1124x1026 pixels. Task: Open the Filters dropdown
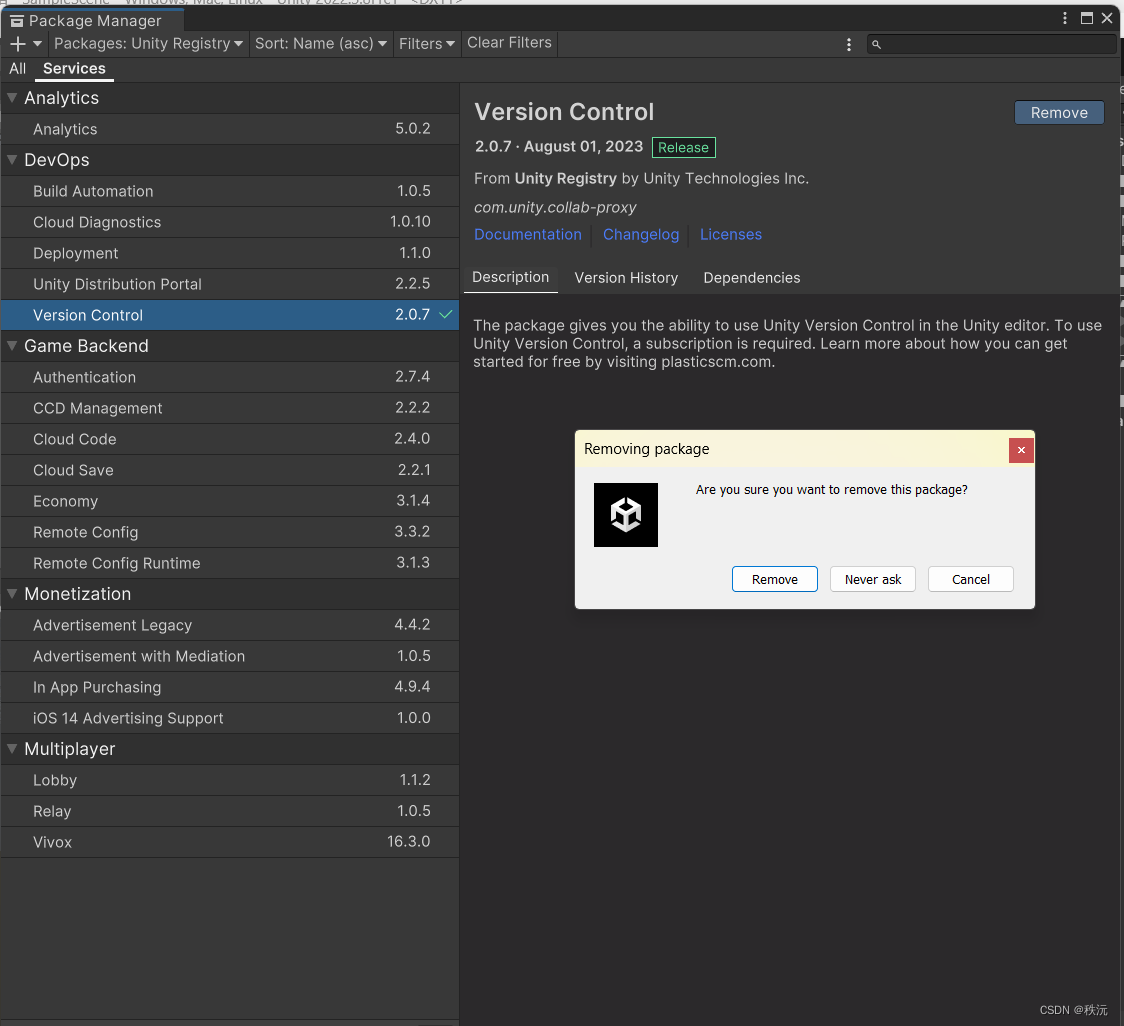[x=426, y=43]
